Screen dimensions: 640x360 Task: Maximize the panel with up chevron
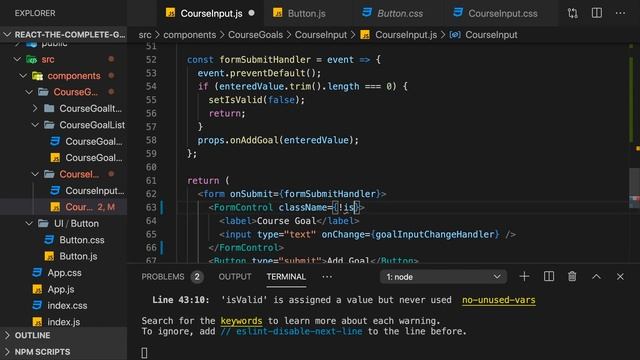click(596, 277)
